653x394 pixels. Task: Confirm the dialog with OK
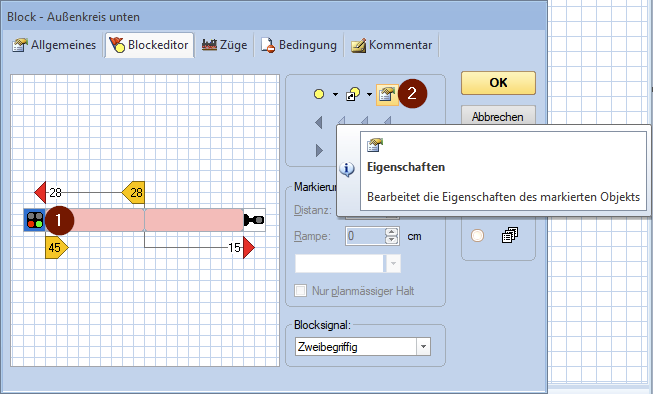click(x=498, y=82)
